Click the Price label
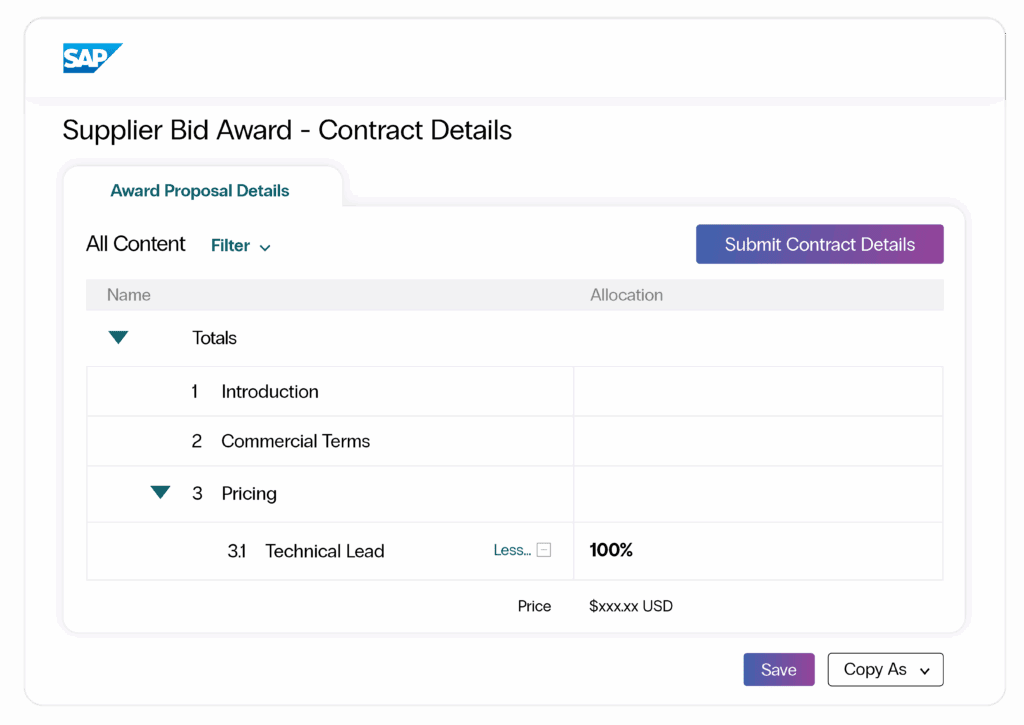The image size is (1024, 725). 534,606
